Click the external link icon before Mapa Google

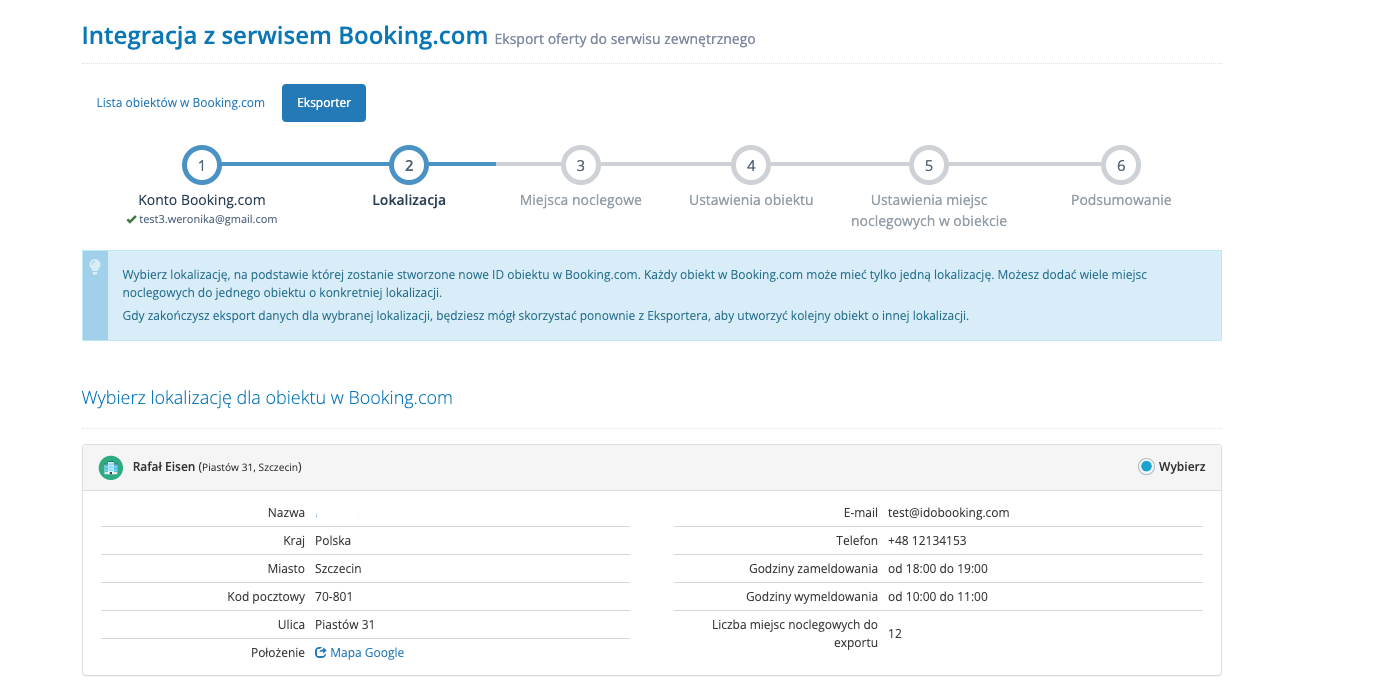[x=321, y=653]
